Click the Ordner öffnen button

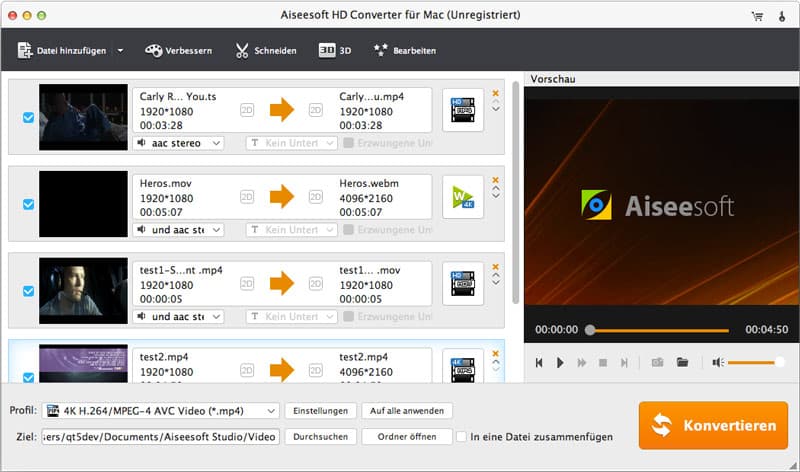tap(407, 437)
